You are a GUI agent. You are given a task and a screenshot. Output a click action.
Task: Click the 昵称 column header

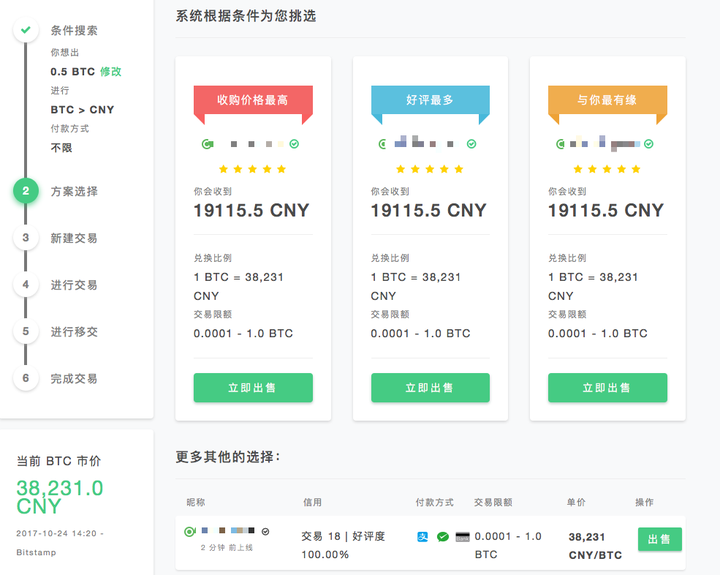pyautogui.click(x=196, y=502)
